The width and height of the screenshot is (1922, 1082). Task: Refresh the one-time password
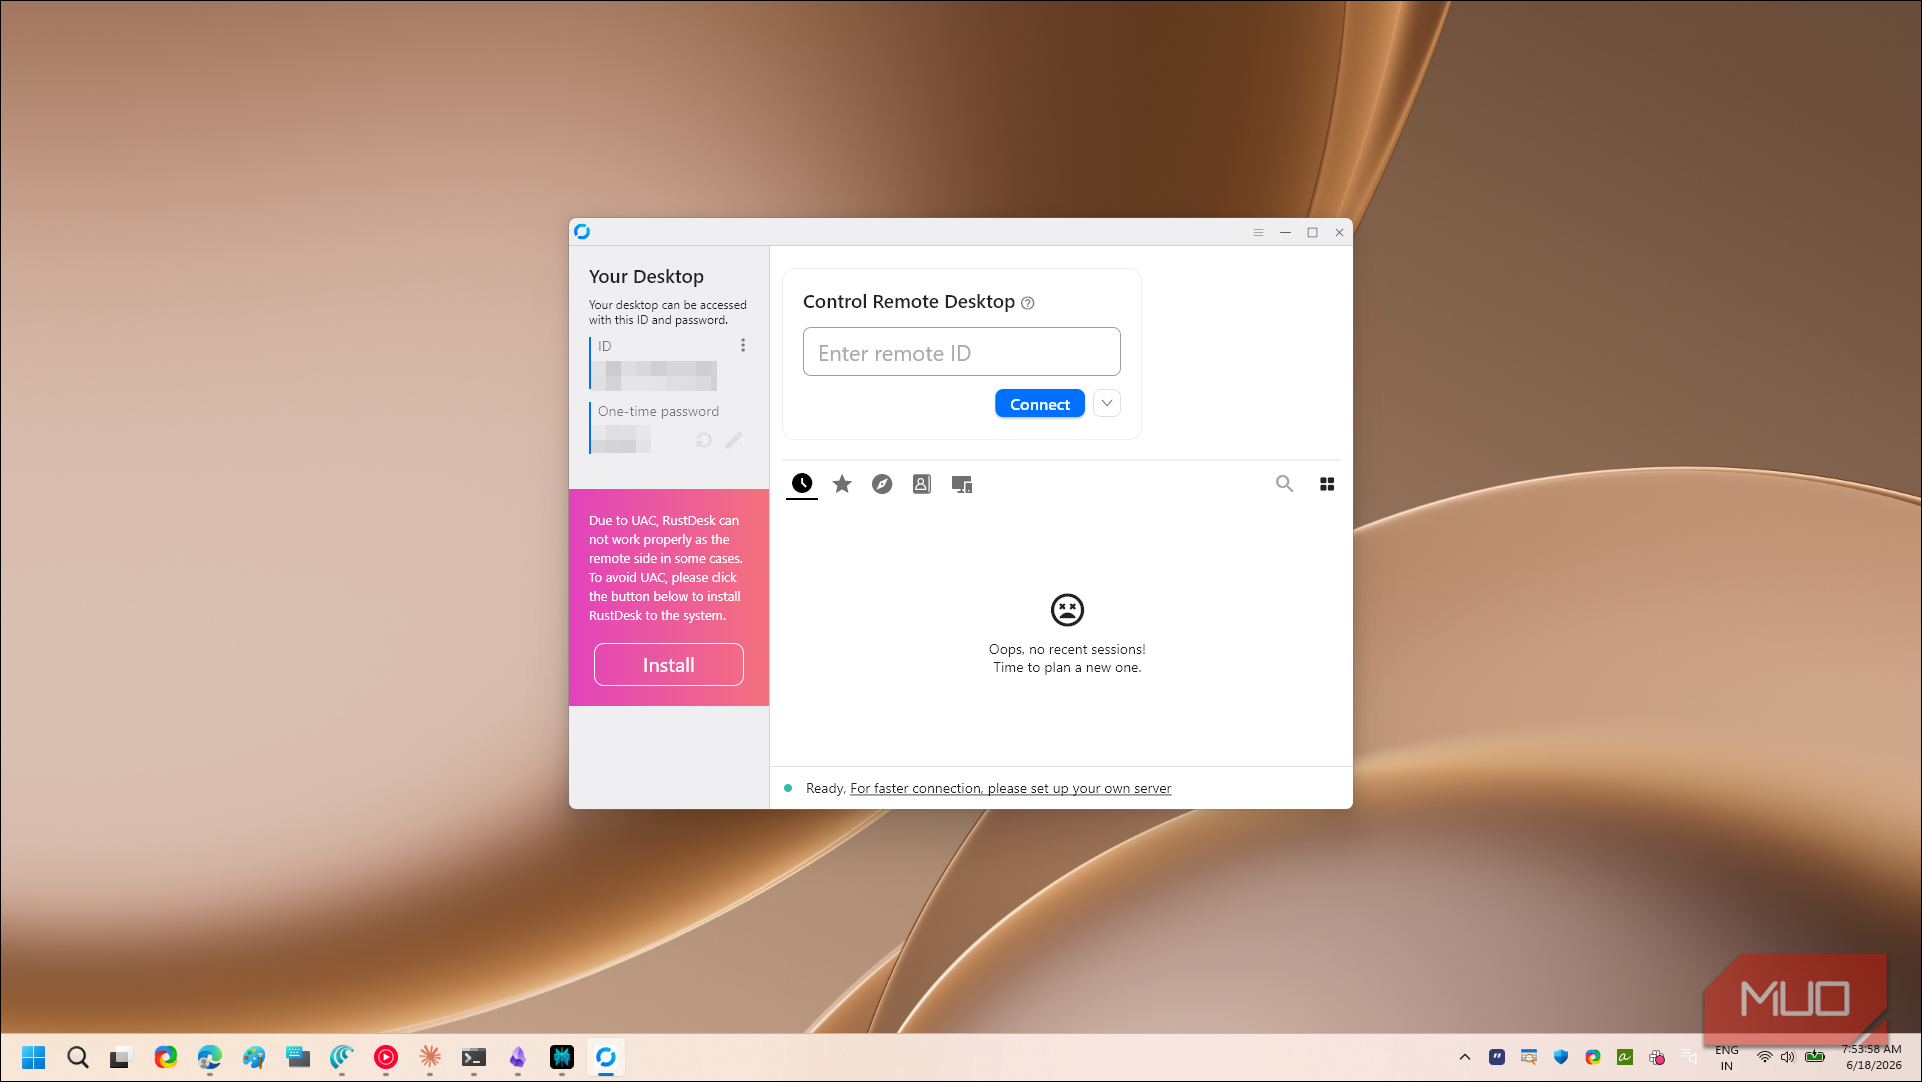click(704, 440)
